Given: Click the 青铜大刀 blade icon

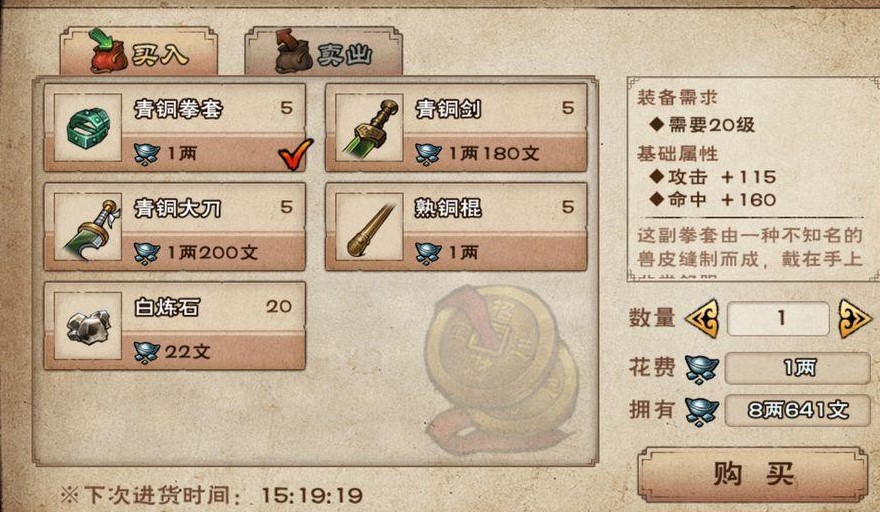Looking at the screenshot, I should (88, 227).
